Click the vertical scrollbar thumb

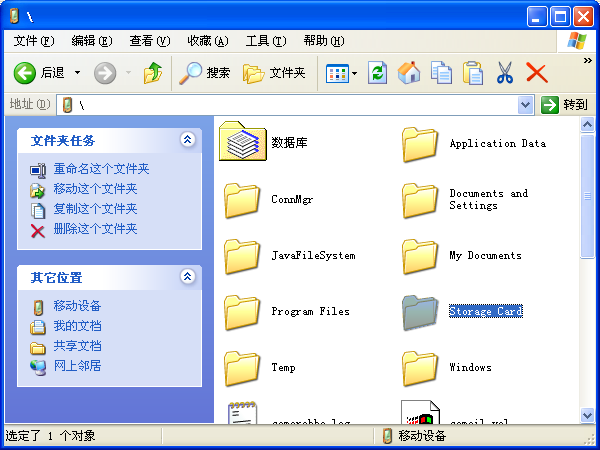[587, 196]
